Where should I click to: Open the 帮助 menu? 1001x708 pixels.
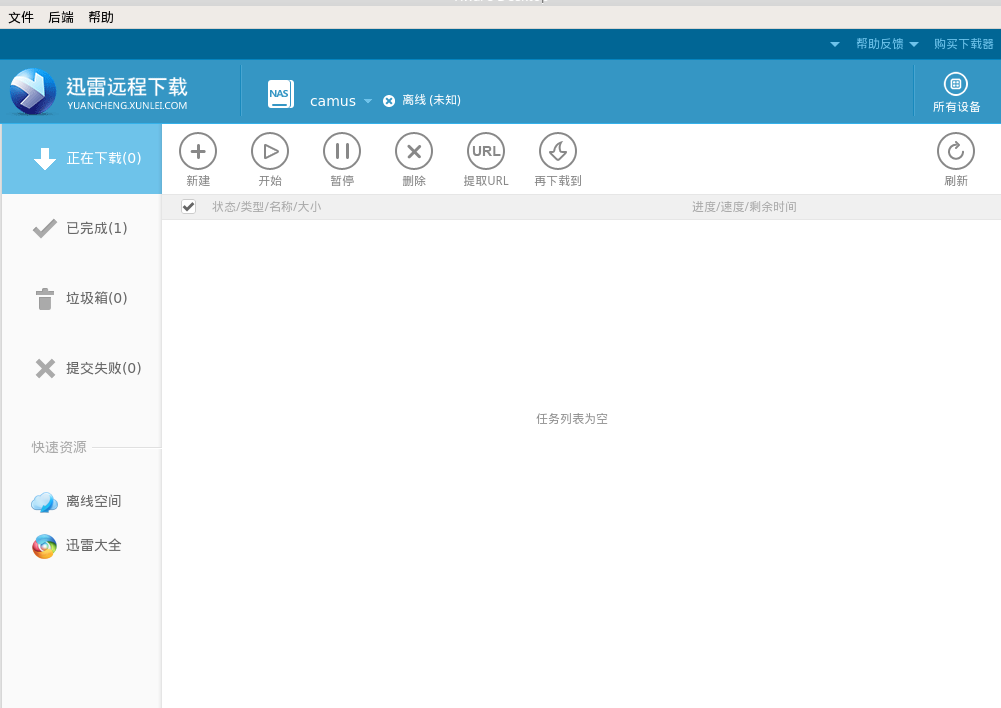101,17
